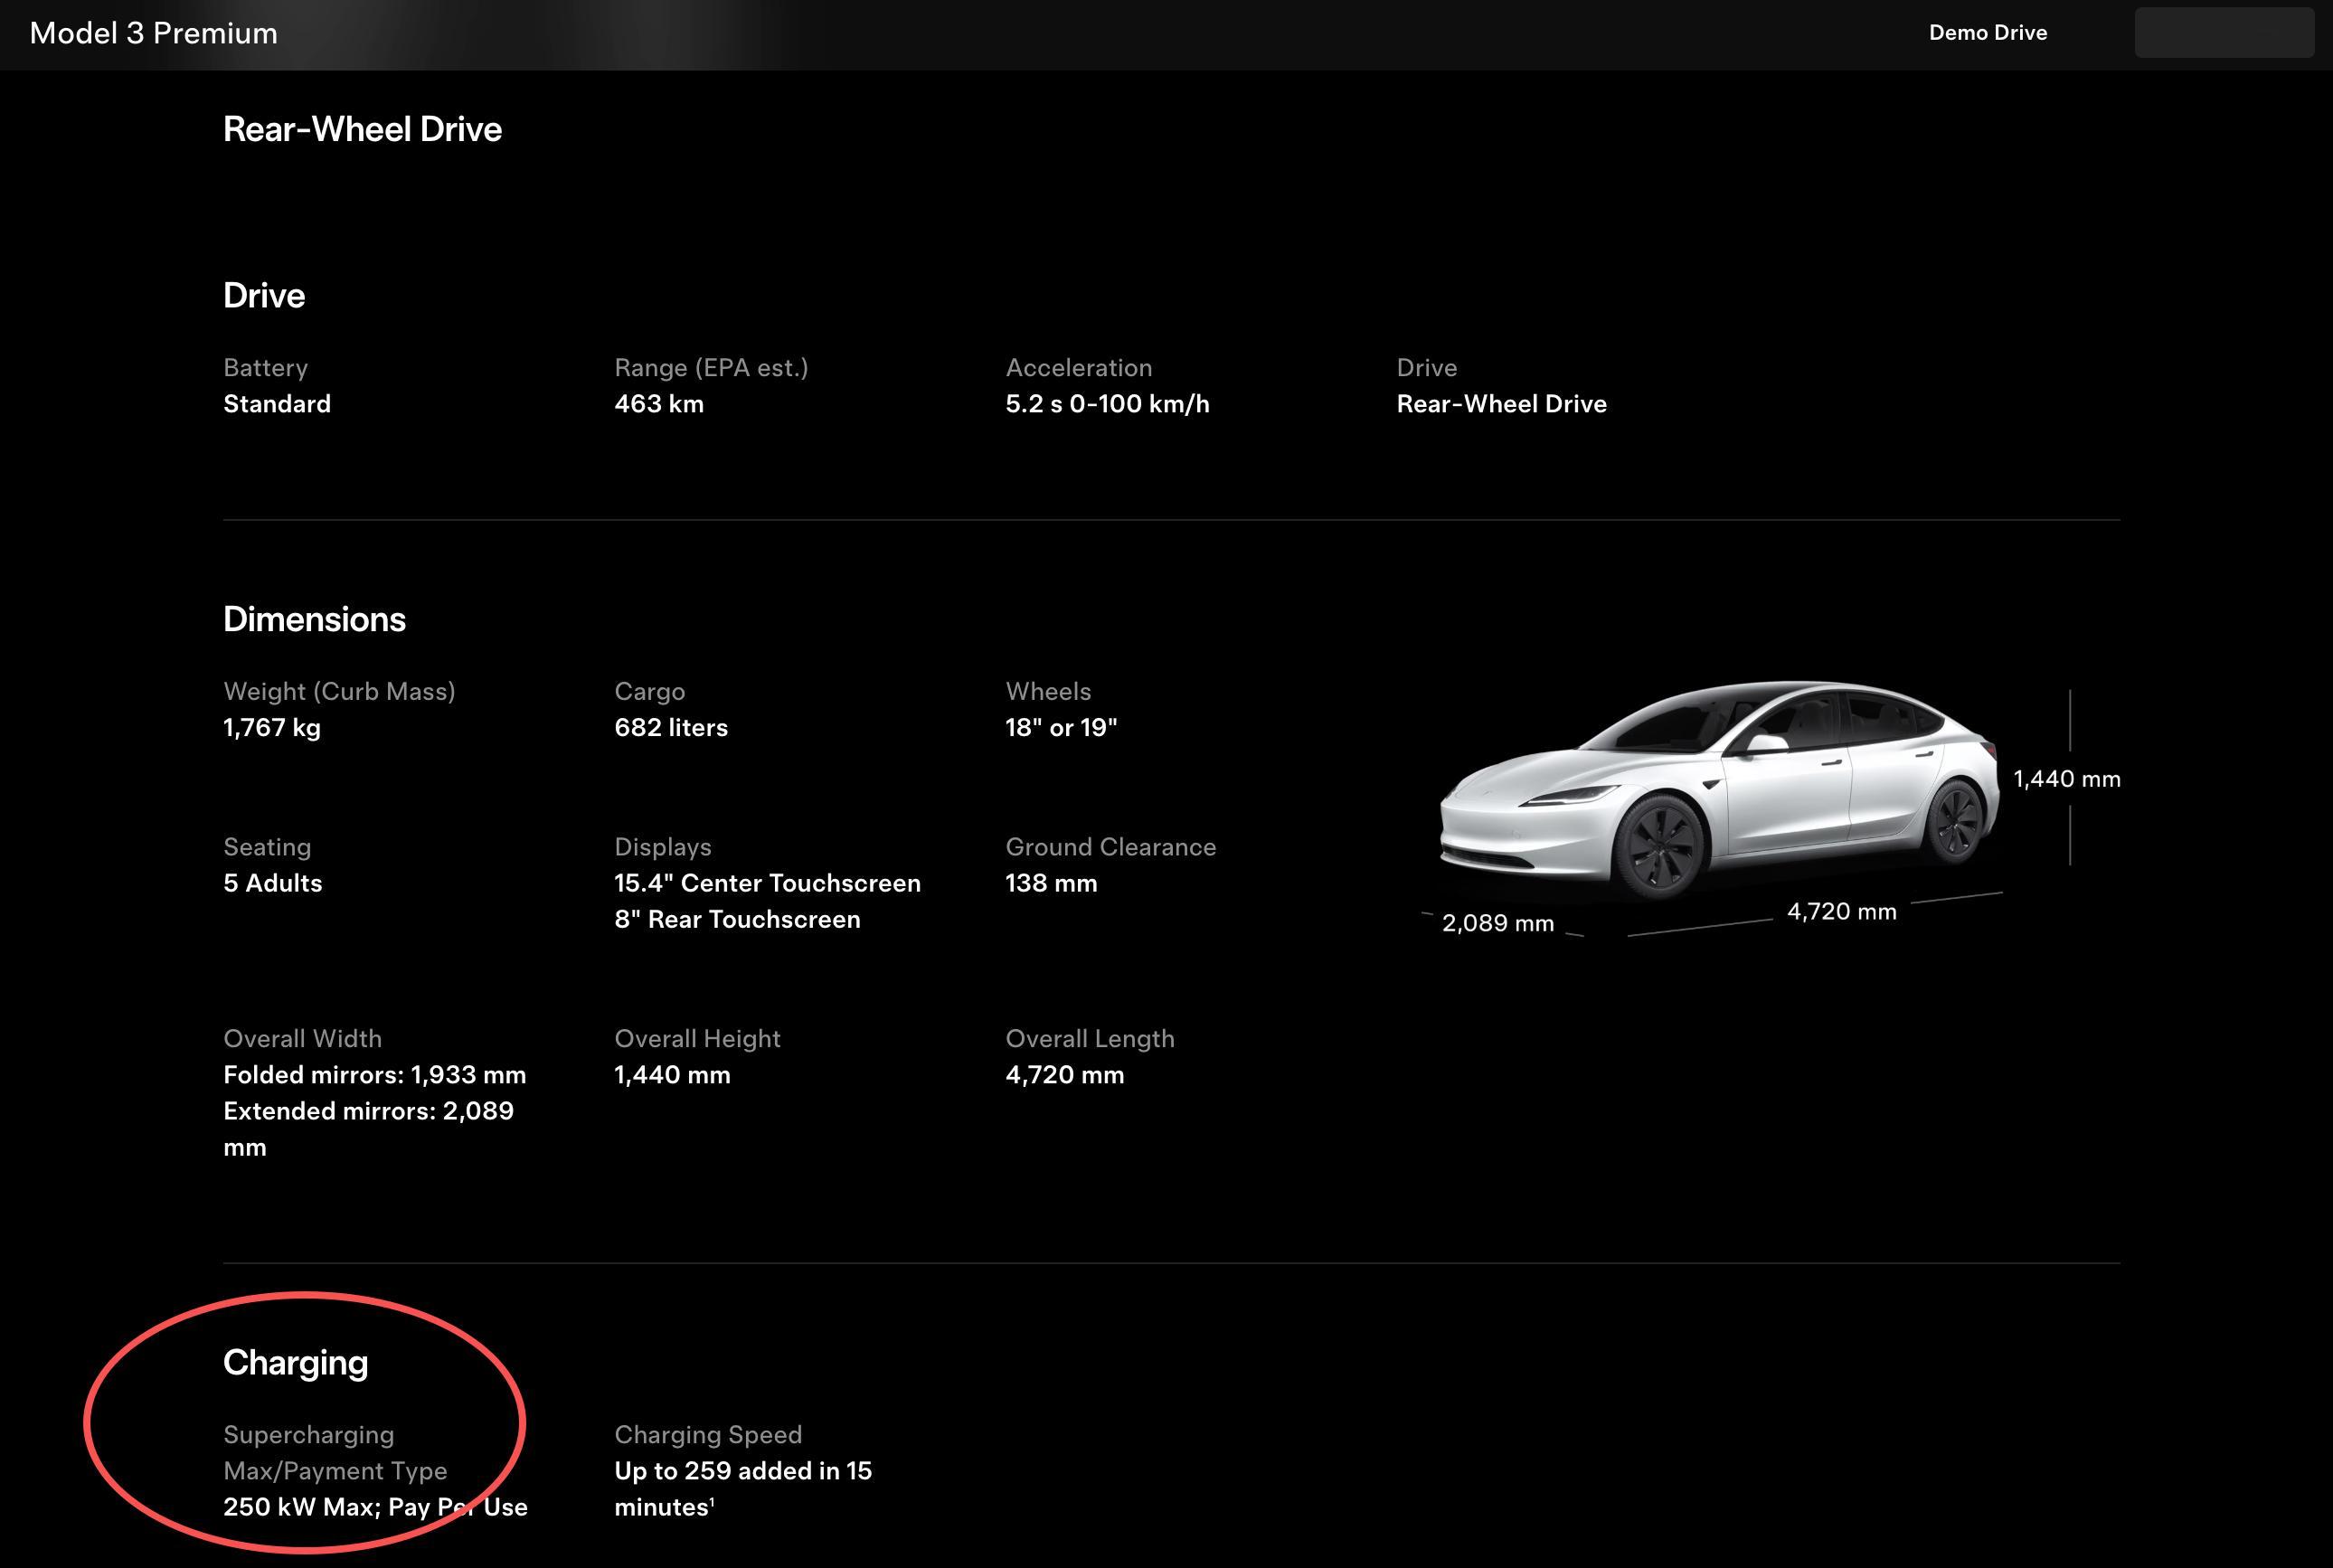2333x1568 pixels.
Task: Select 250 kW Max; Pay Per Use text
Action: point(375,1507)
